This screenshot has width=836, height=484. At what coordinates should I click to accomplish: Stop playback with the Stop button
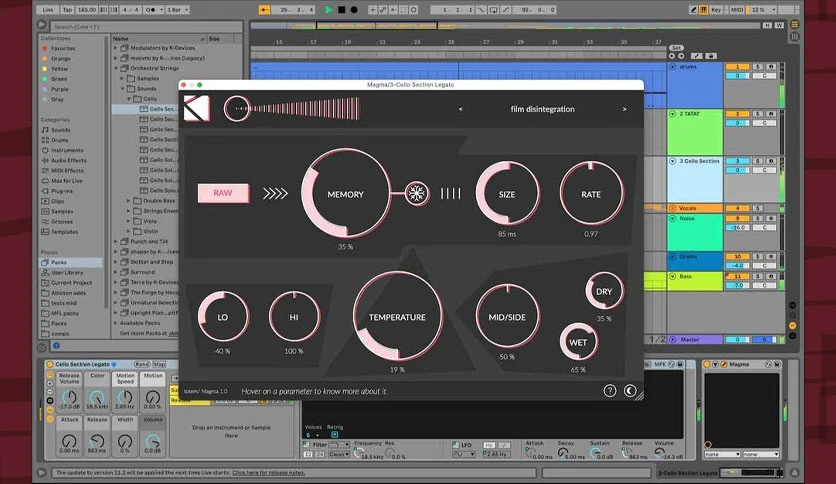341,10
